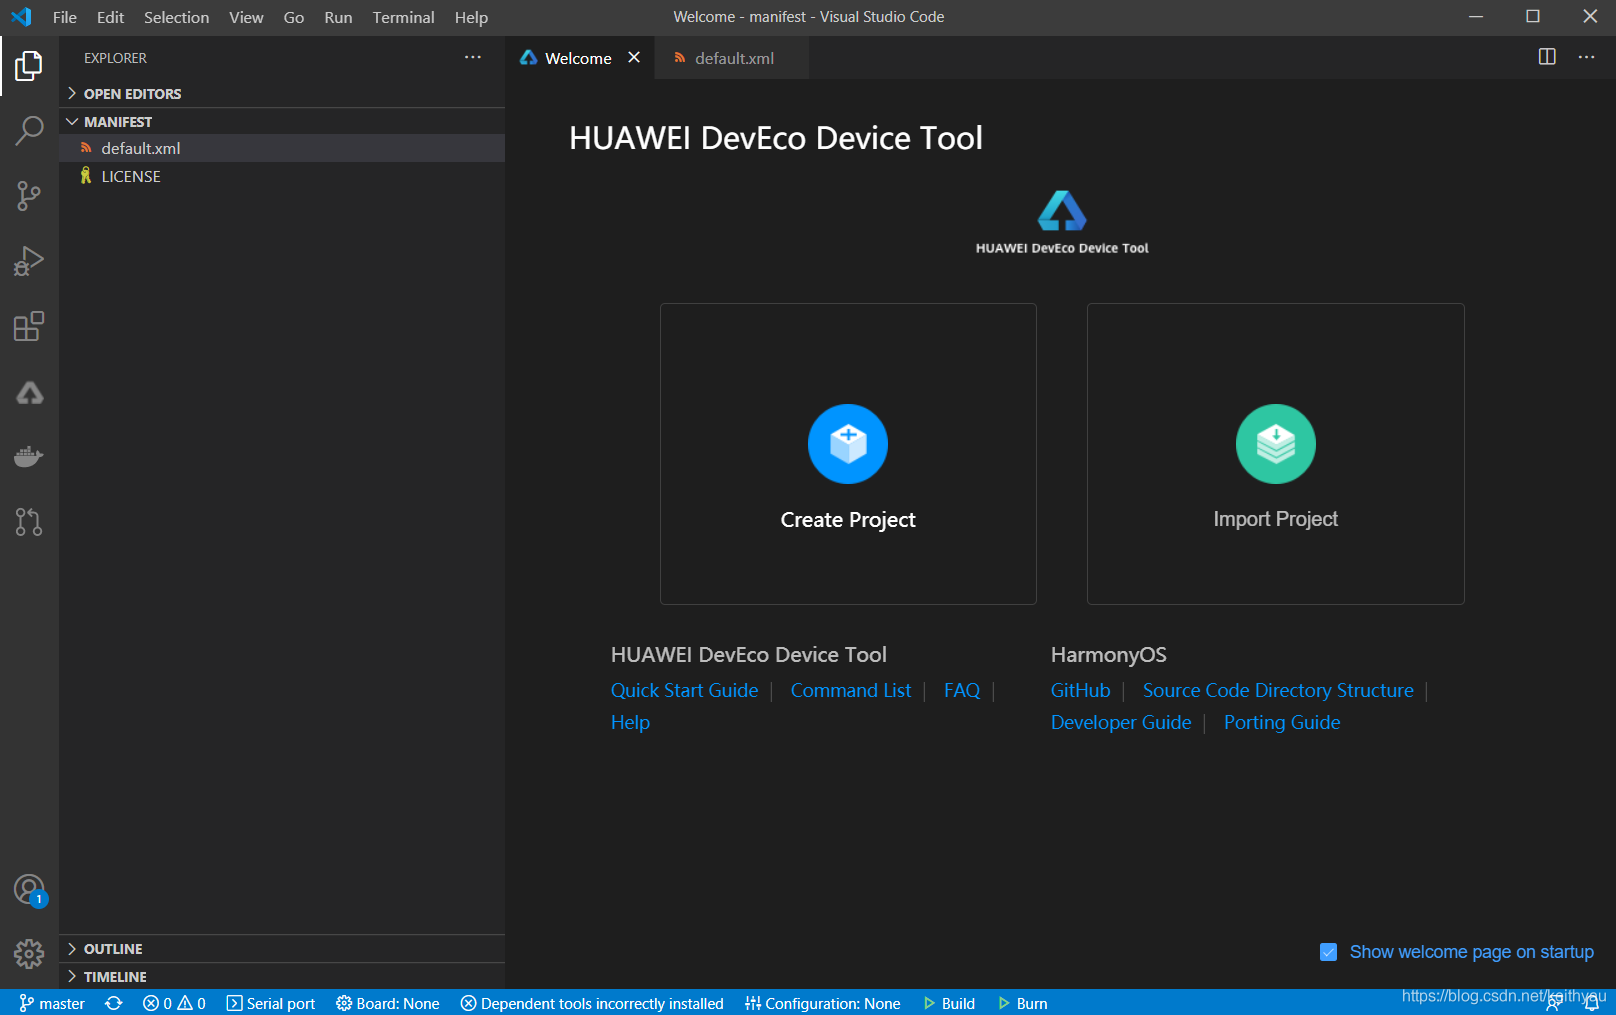Toggle Show welcome page on startup checkbox
The height and width of the screenshot is (1015, 1616).
click(1328, 952)
